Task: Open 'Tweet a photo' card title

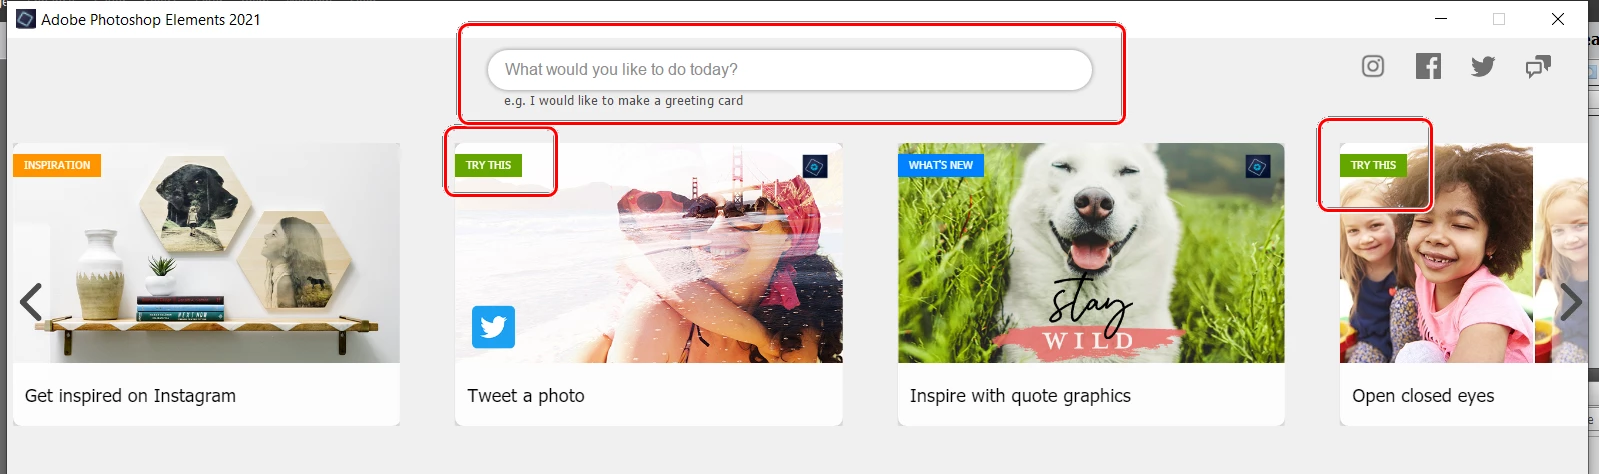Action: tap(526, 396)
